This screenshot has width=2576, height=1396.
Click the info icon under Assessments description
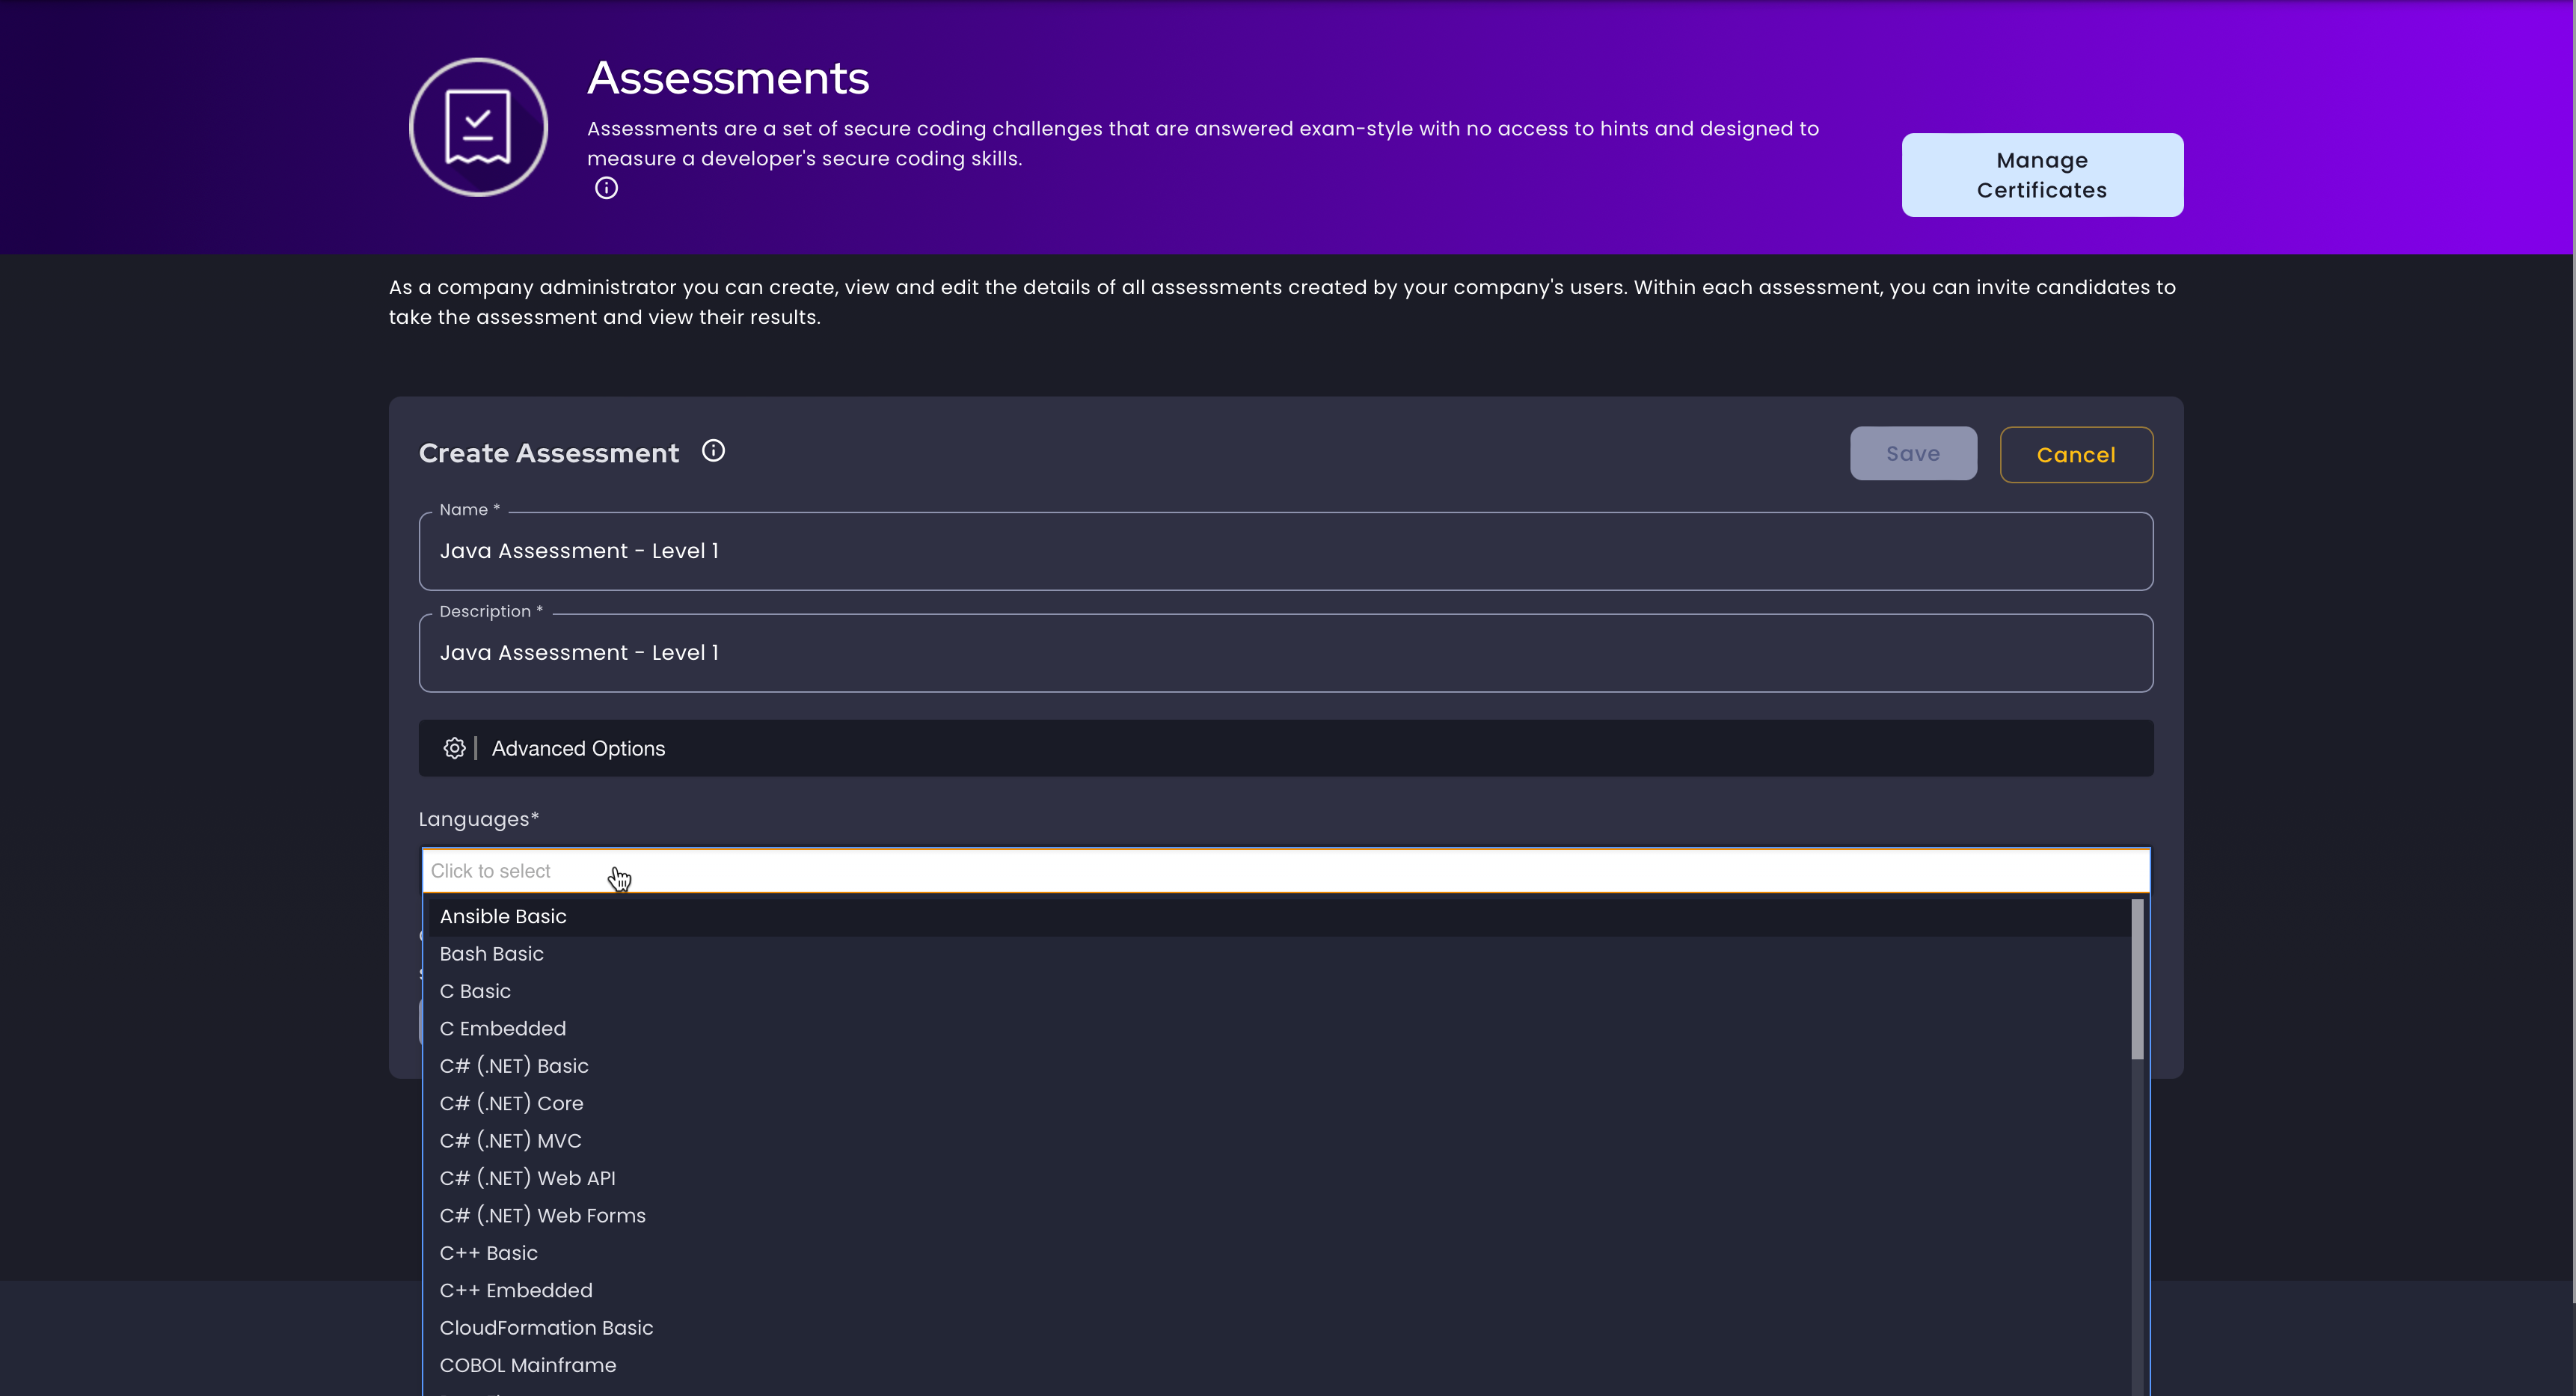coord(606,188)
